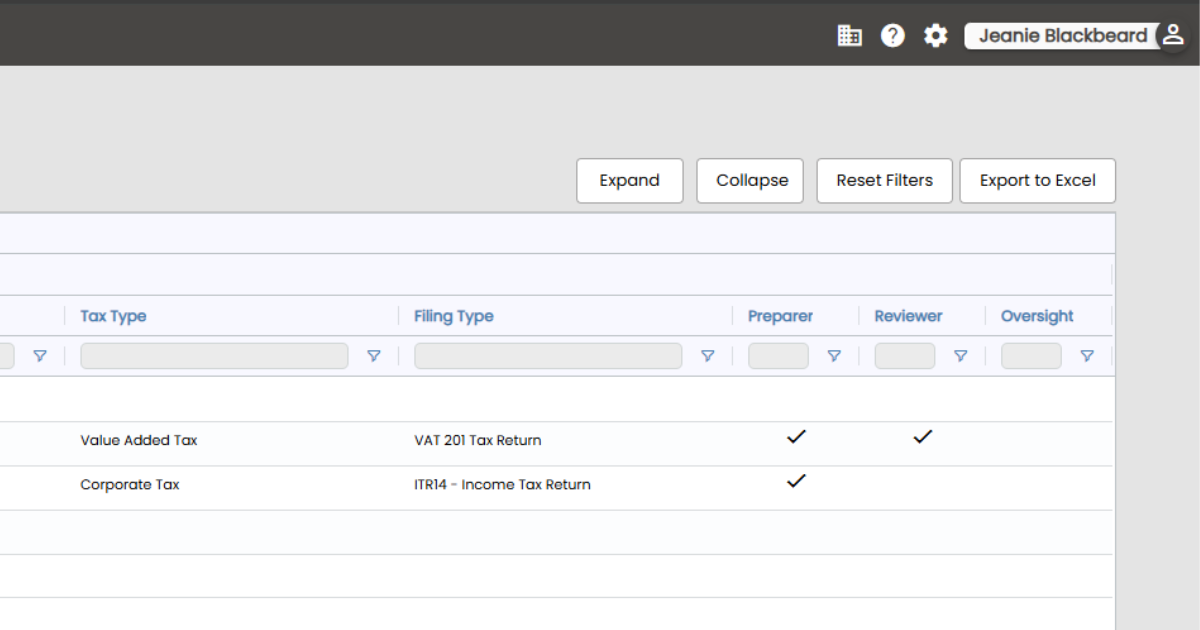The image size is (1200, 630).
Task: Open the settings gear icon
Action: coord(935,36)
